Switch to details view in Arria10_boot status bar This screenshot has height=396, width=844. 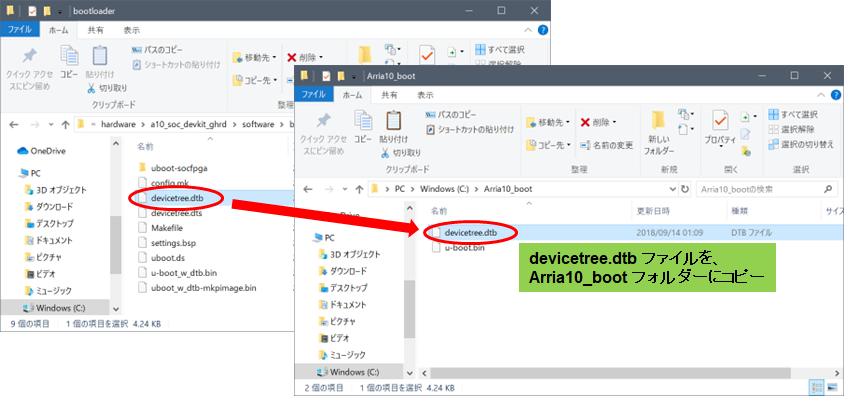(818, 388)
